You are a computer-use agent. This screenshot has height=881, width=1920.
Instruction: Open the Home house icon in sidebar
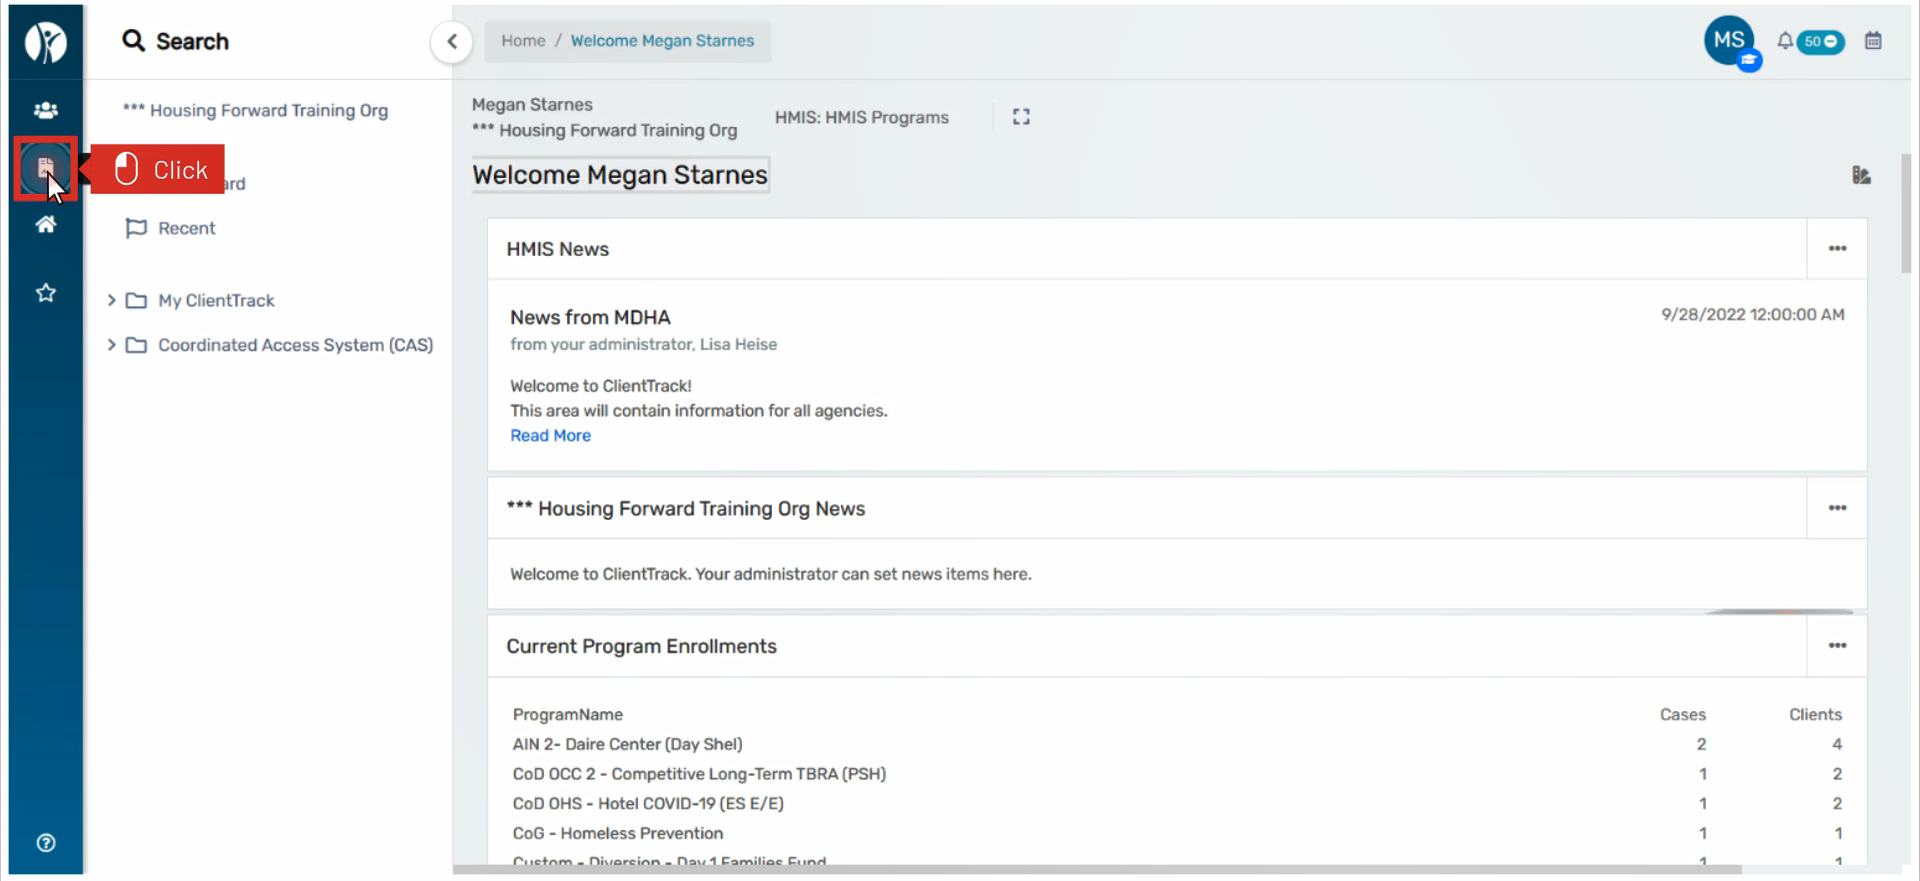click(x=45, y=225)
